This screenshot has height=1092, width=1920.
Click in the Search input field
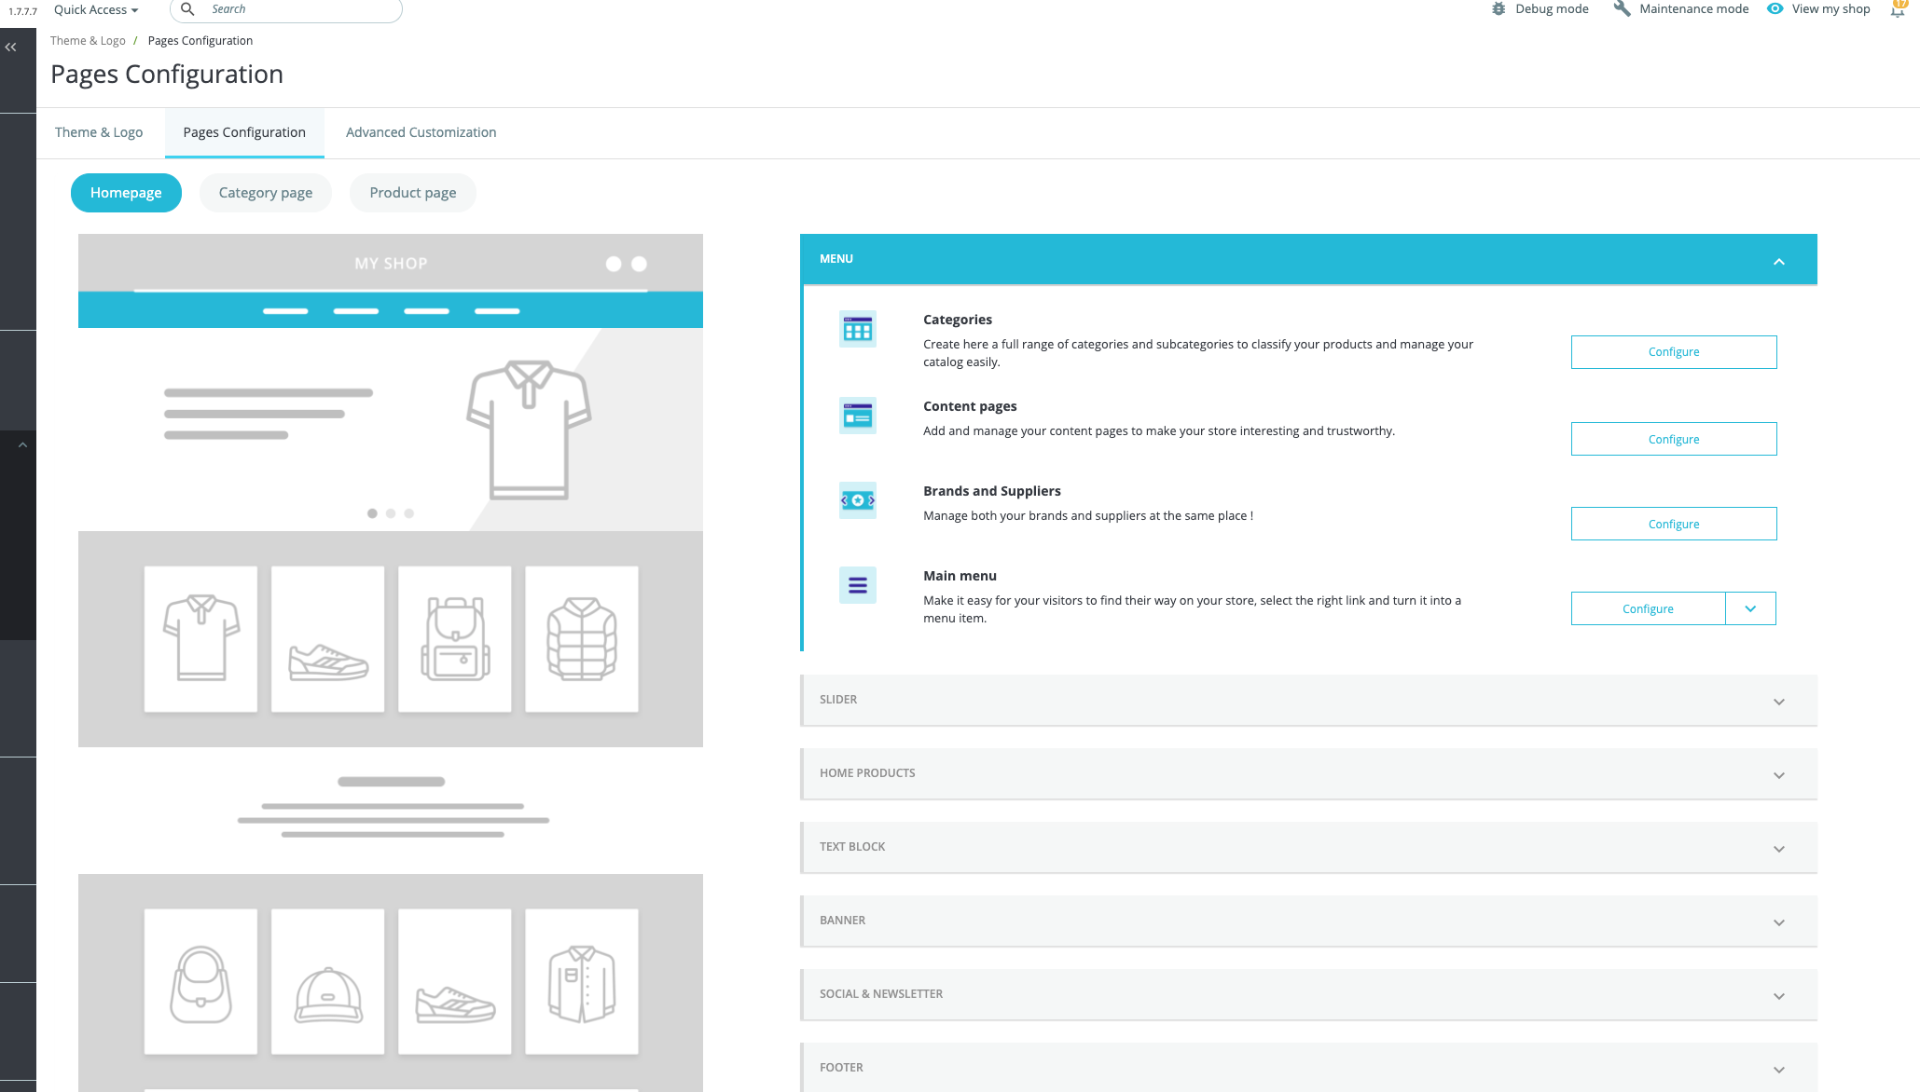click(300, 10)
